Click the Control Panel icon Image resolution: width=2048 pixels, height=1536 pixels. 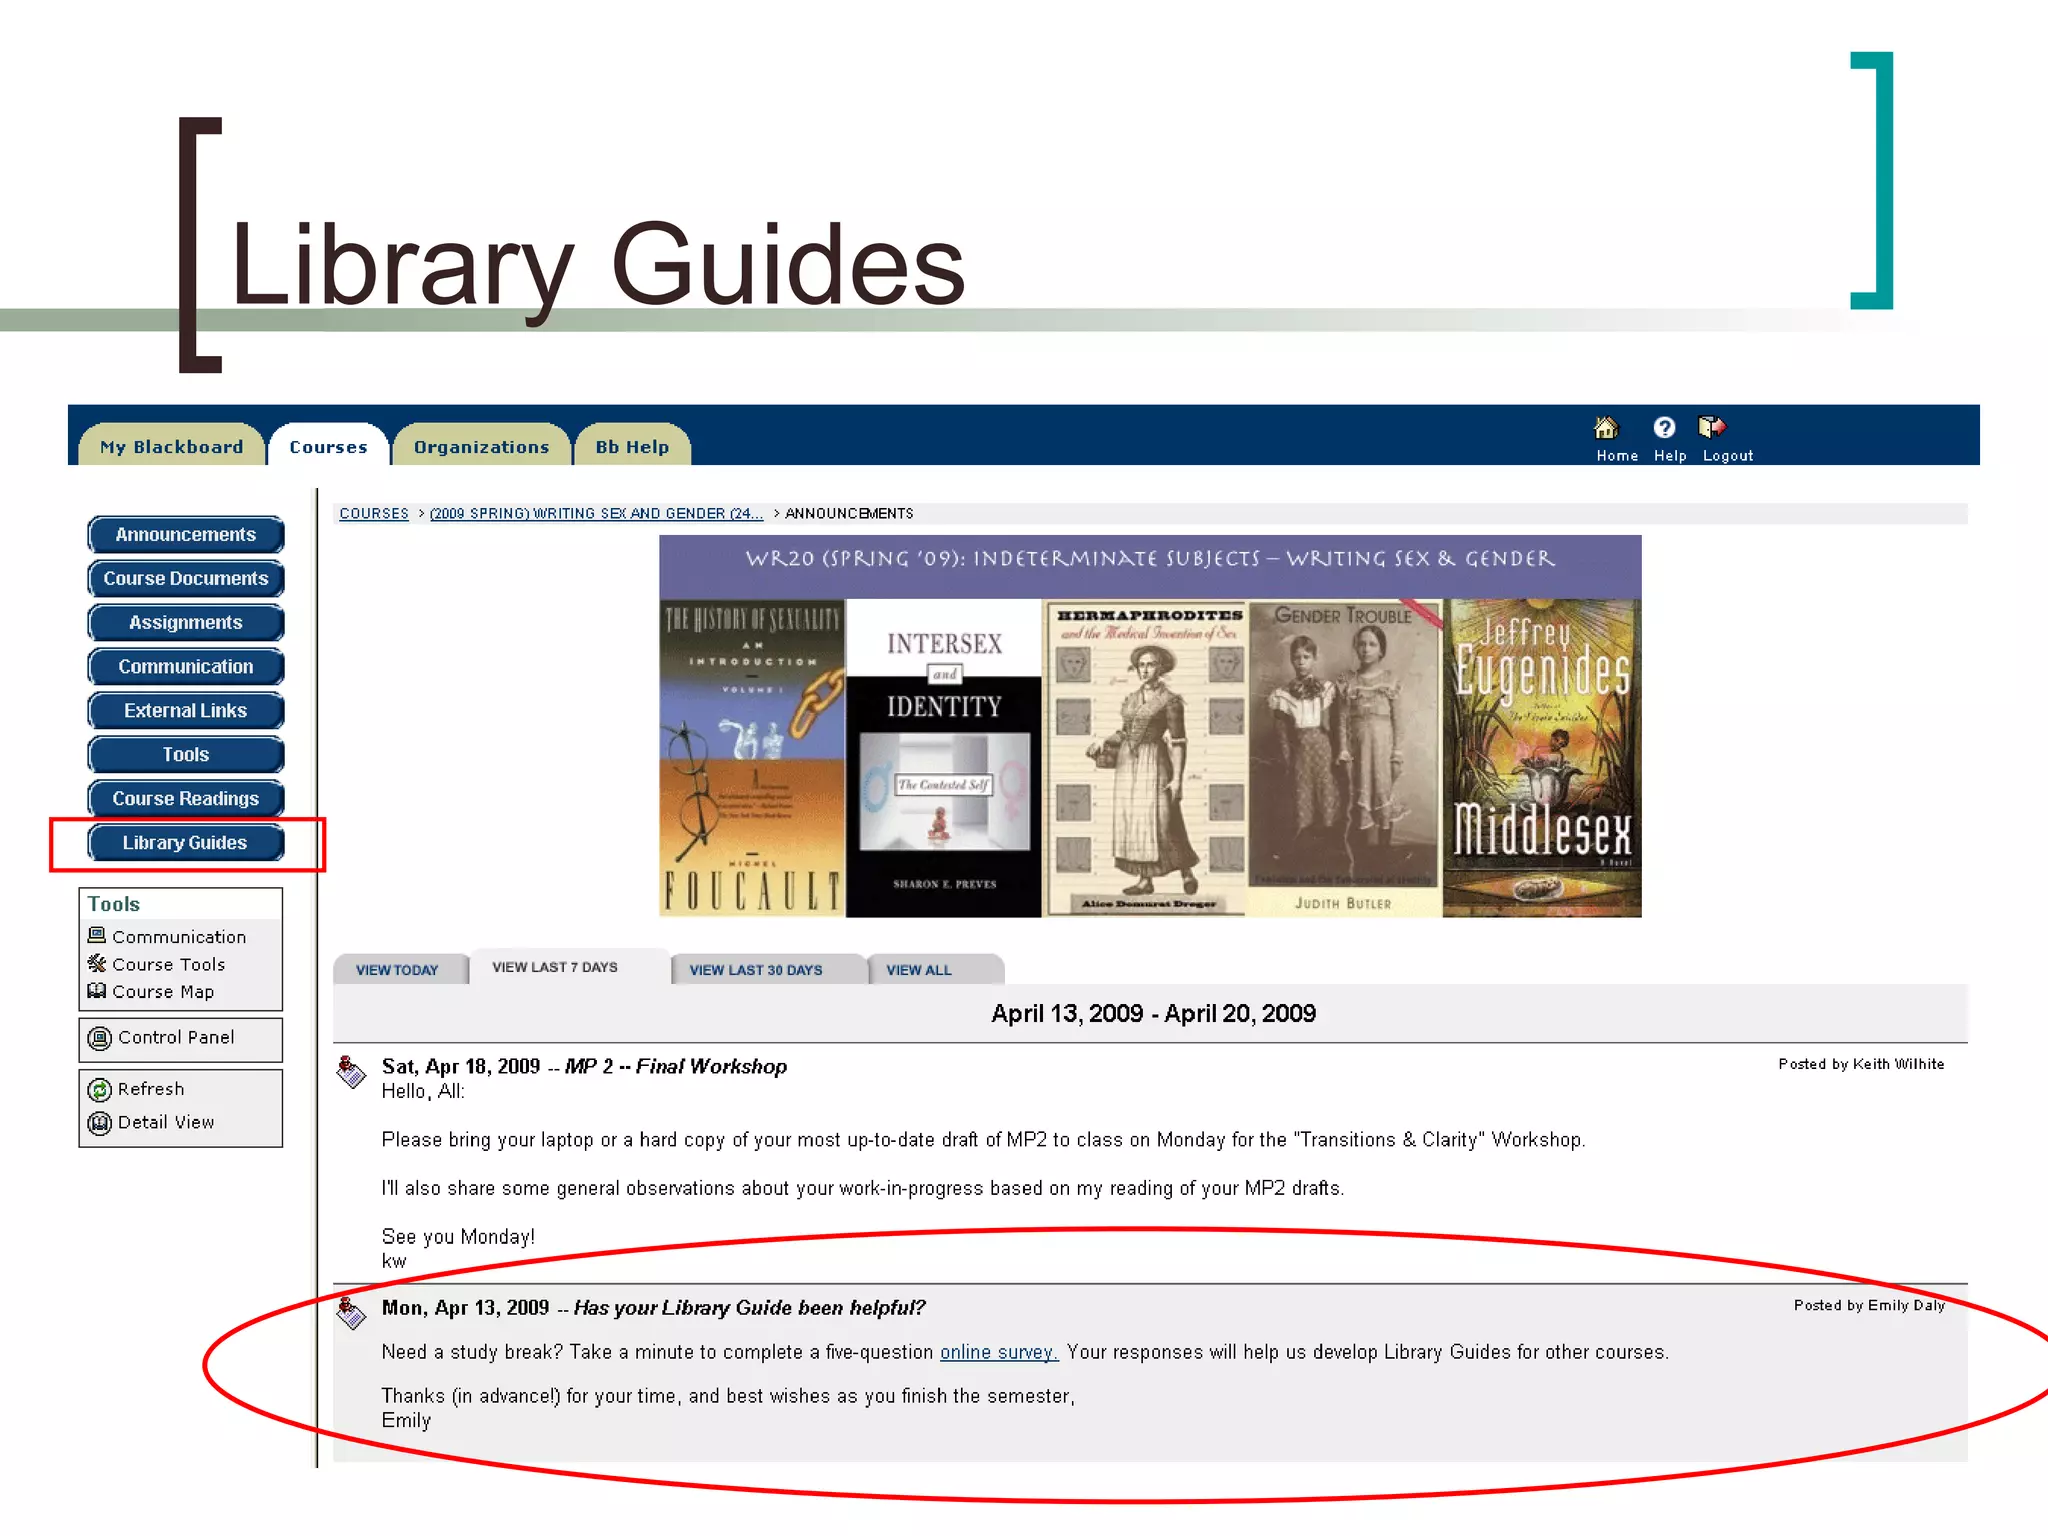point(100,1038)
